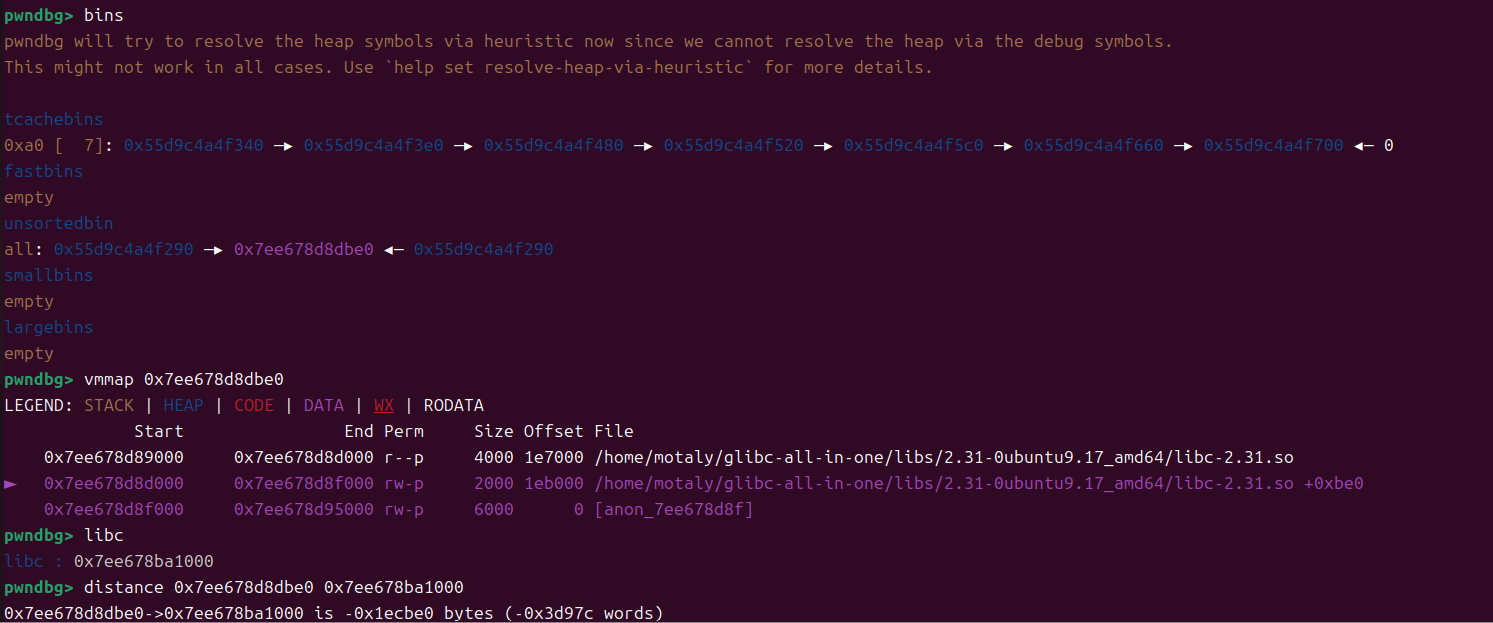Click the HEAP label in the legend
This screenshot has height=623, width=1493.
pyautogui.click(x=183, y=406)
